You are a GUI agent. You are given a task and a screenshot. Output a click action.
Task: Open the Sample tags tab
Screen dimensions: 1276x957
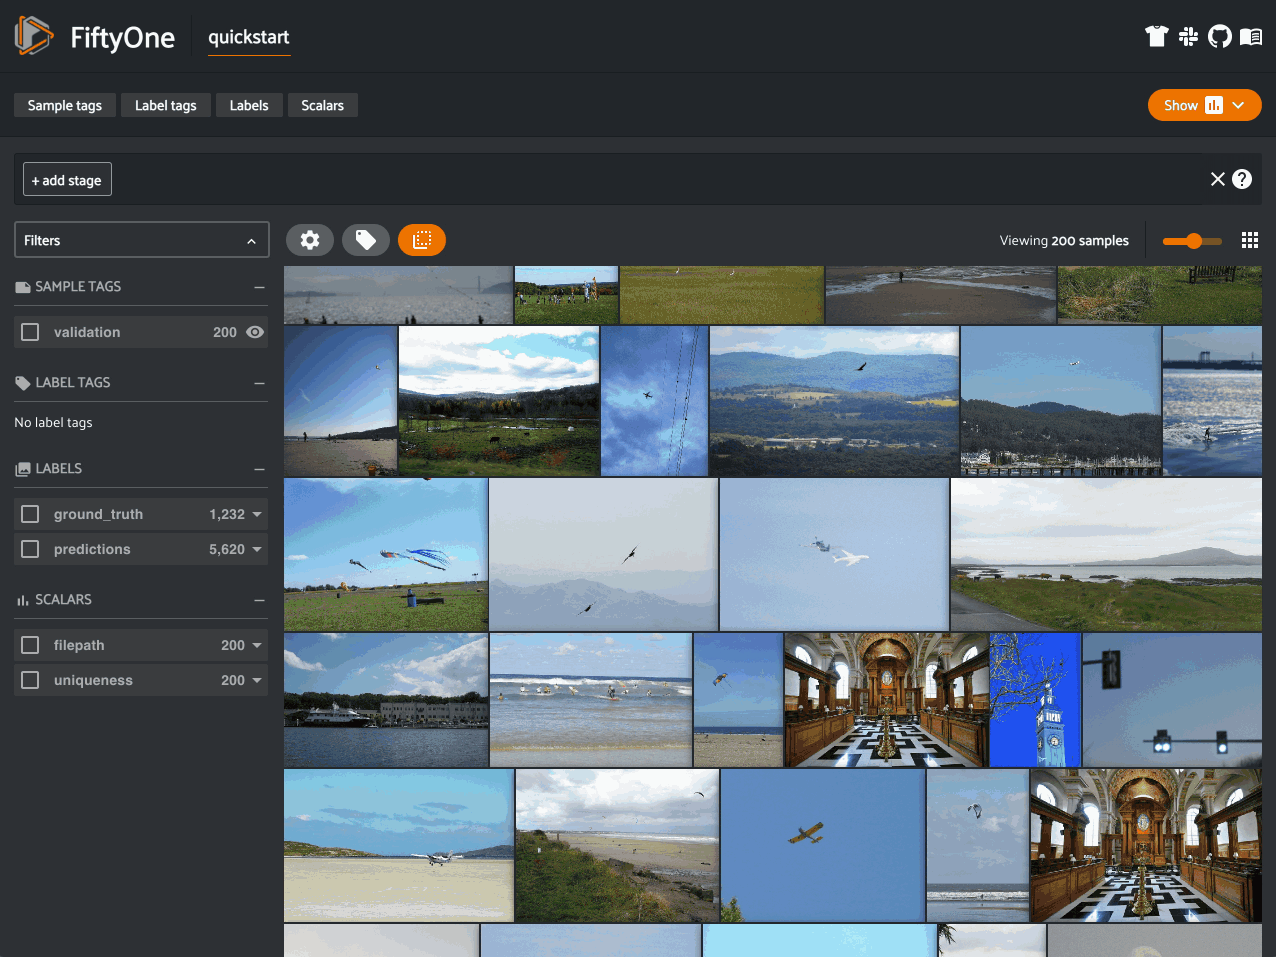(x=65, y=105)
